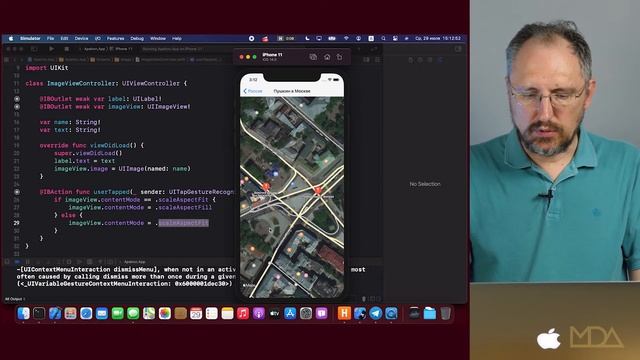Open the blue folder in Dock

pyautogui.click(x=429, y=313)
